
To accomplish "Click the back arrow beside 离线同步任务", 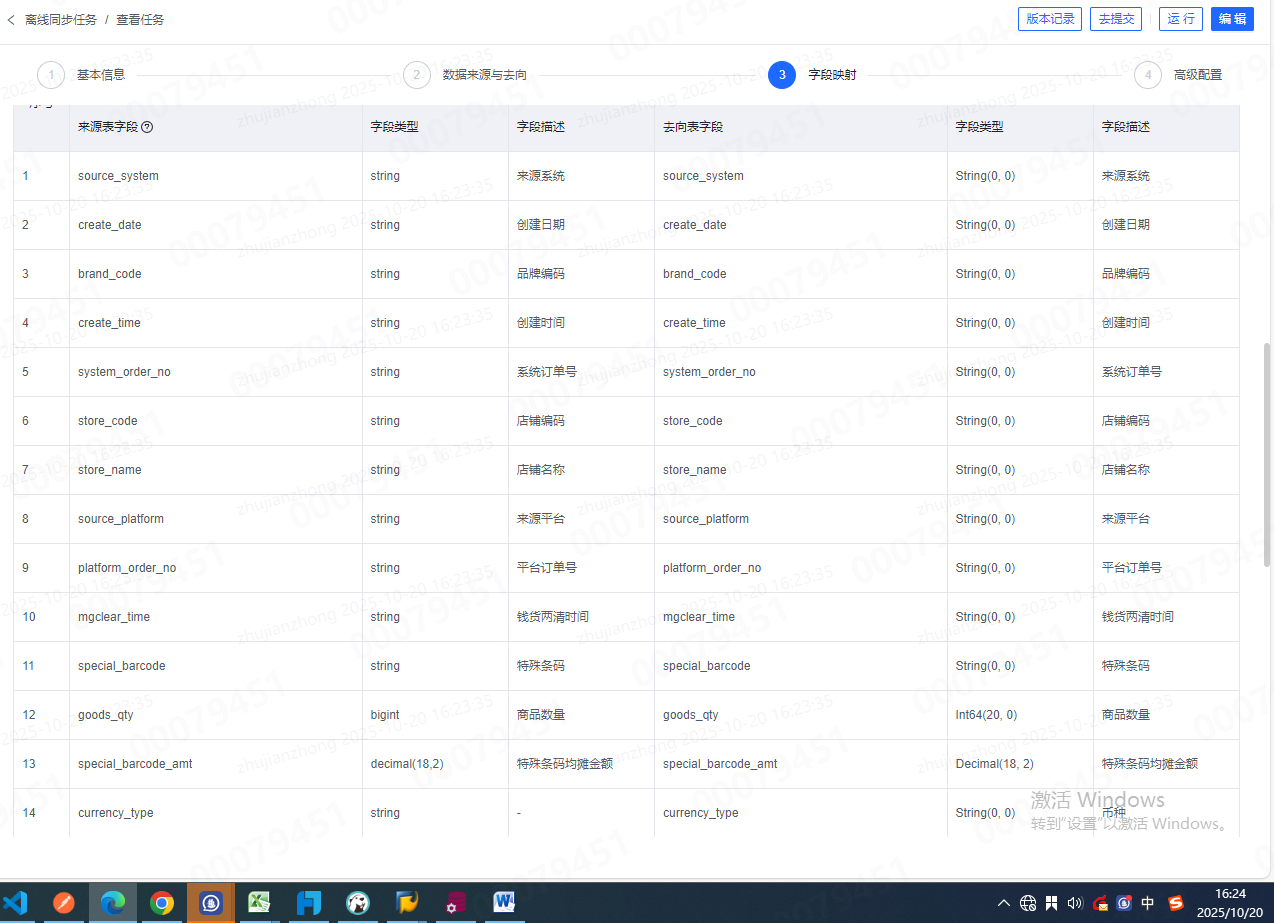I will tap(11, 19).
